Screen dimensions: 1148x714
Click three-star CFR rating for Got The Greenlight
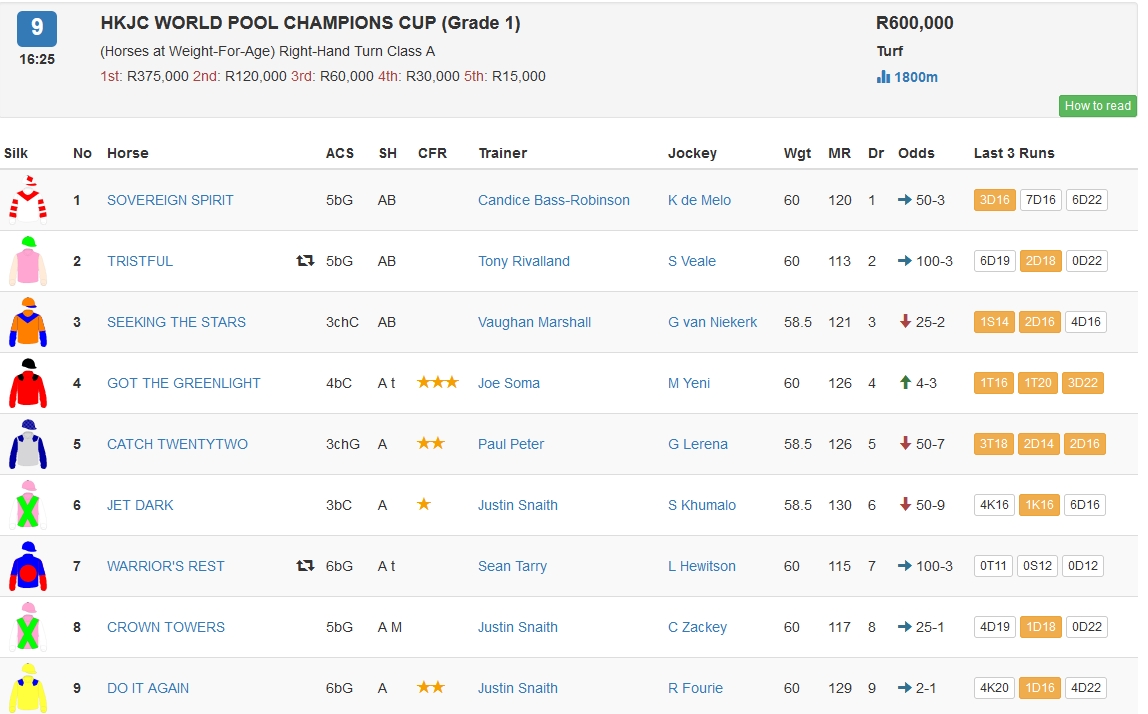[x=437, y=382]
